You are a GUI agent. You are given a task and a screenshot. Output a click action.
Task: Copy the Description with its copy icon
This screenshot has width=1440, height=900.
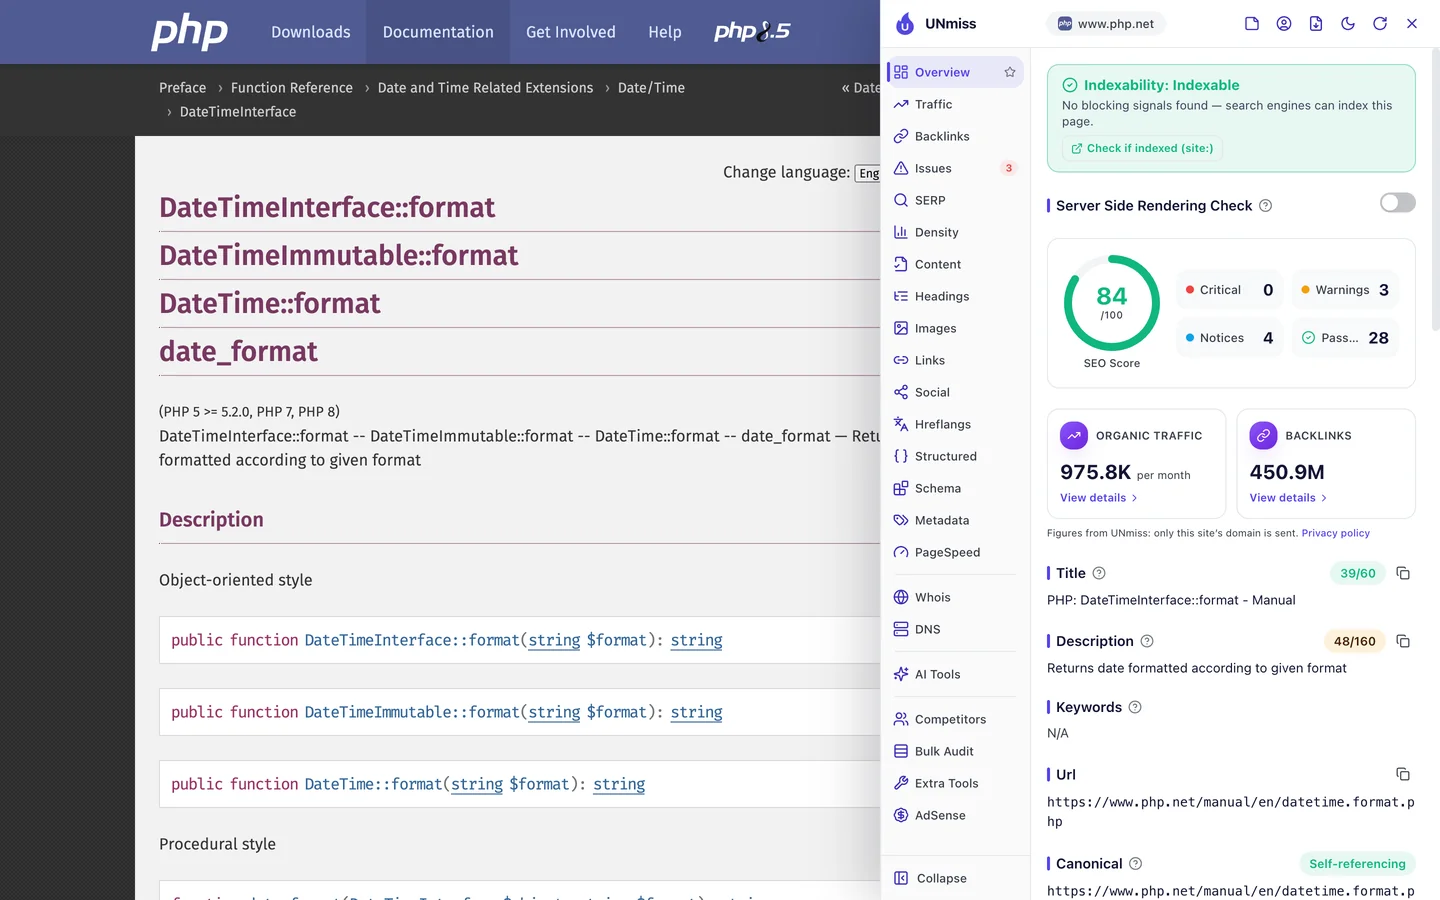pyautogui.click(x=1403, y=641)
